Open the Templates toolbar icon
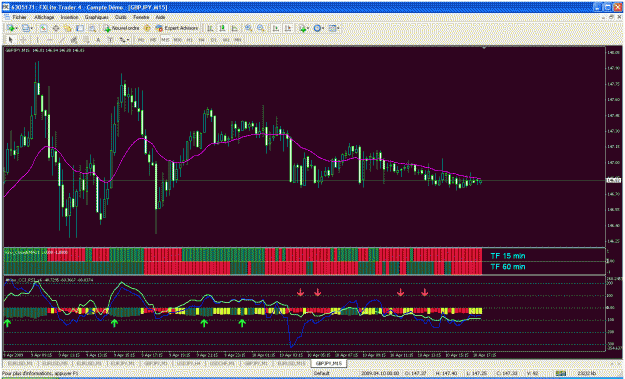Viewport: 625px width, 379px height. click(333, 28)
